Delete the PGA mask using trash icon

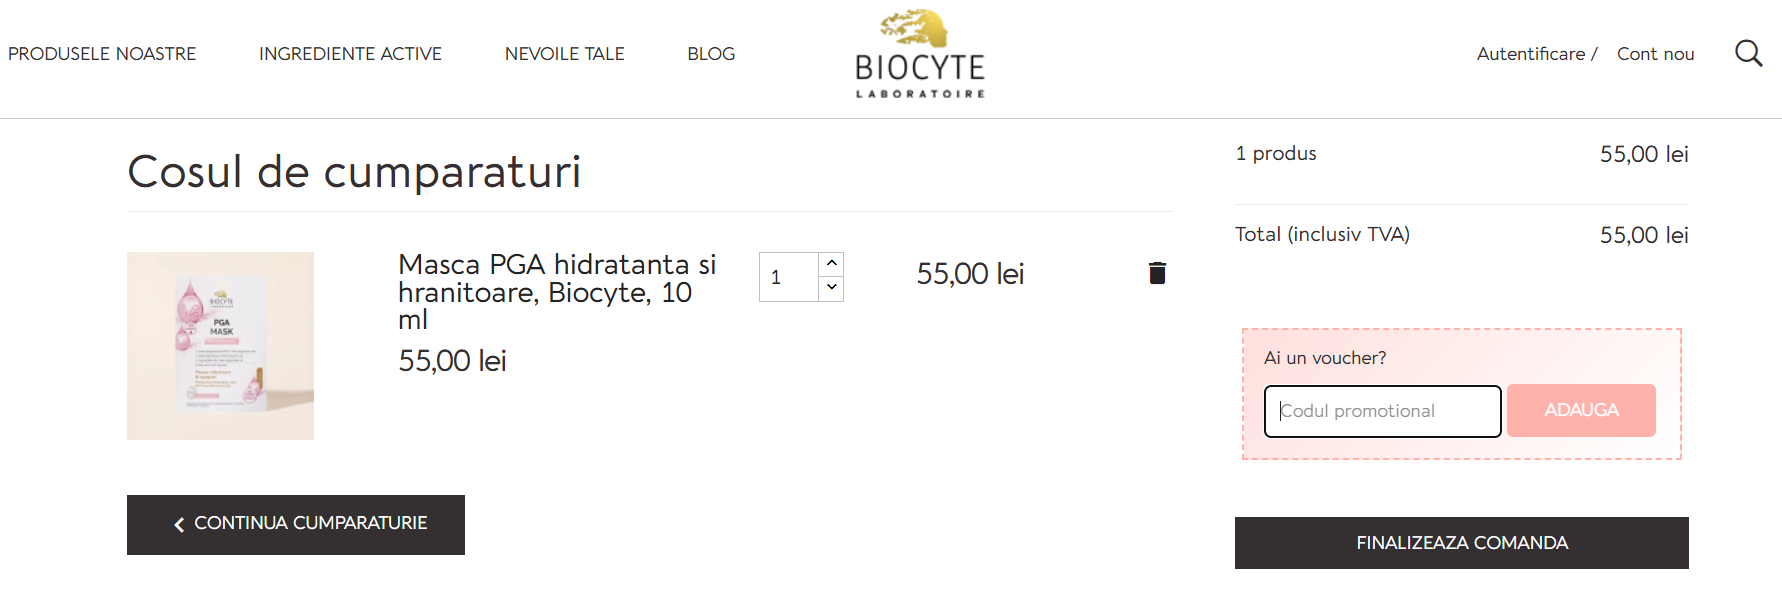coord(1157,272)
